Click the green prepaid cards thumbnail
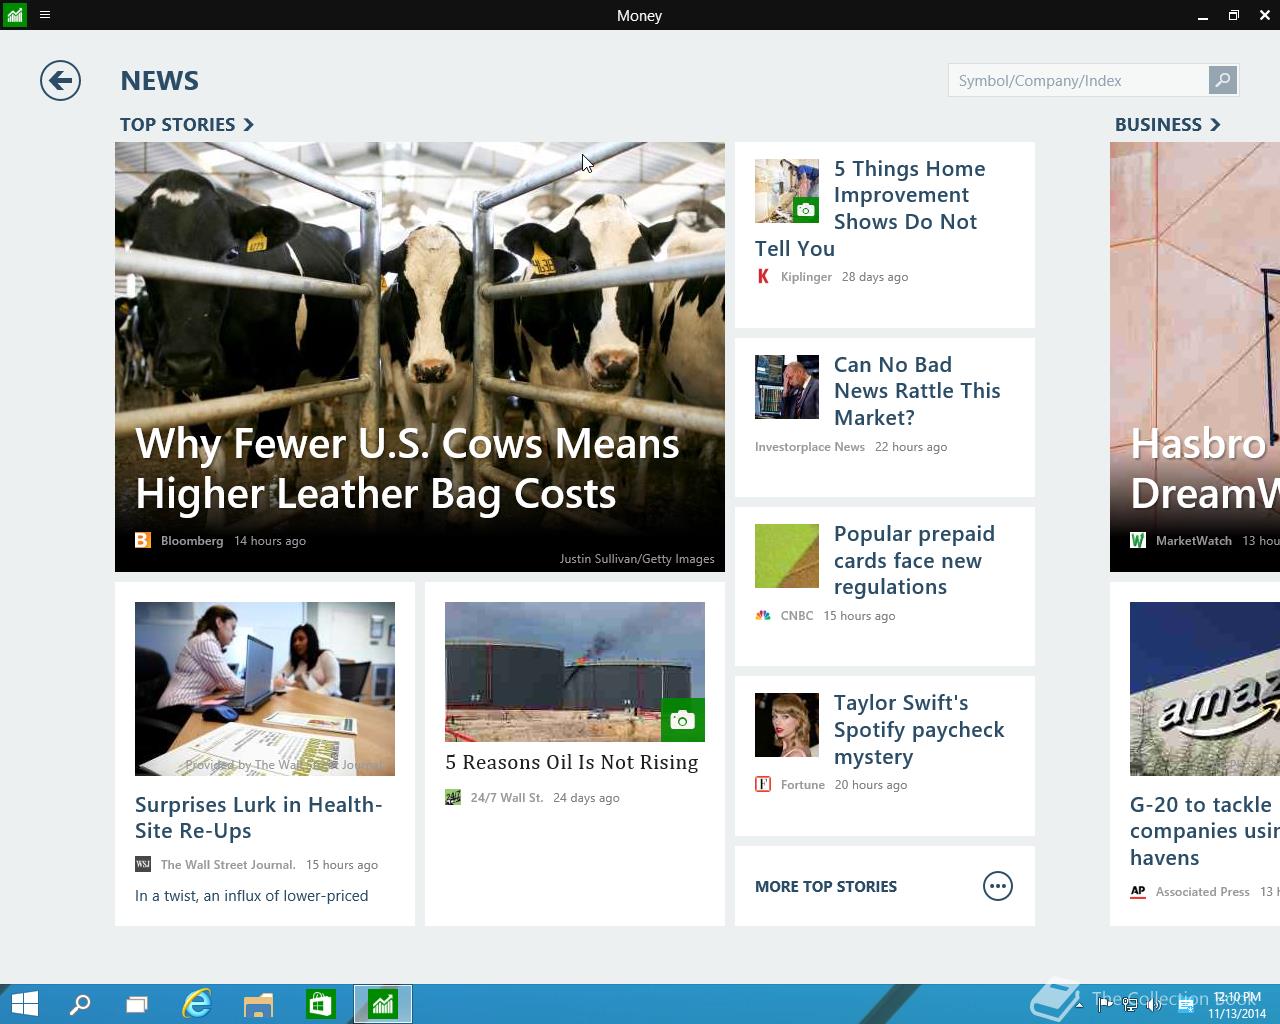Viewport: 1280px width, 1024px height. point(787,555)
